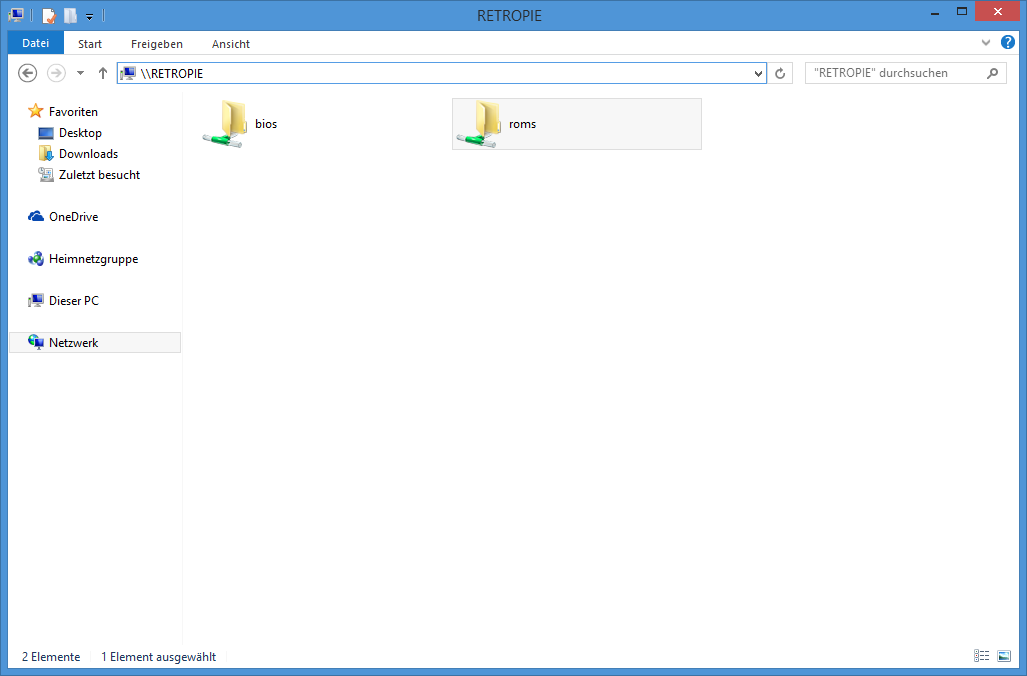The height and width of the screenshot is (676, 1027).
Task: Open Explorer help via question mark icon
Action: tap(1007, 43)
